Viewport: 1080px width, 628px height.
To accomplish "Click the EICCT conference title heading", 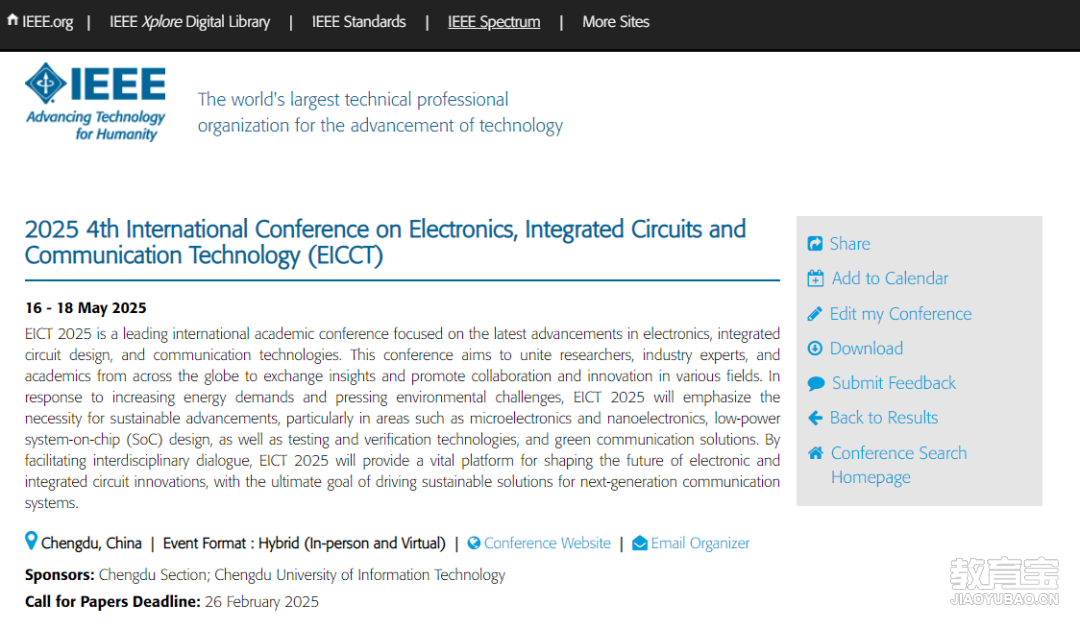I will (385, 242).
